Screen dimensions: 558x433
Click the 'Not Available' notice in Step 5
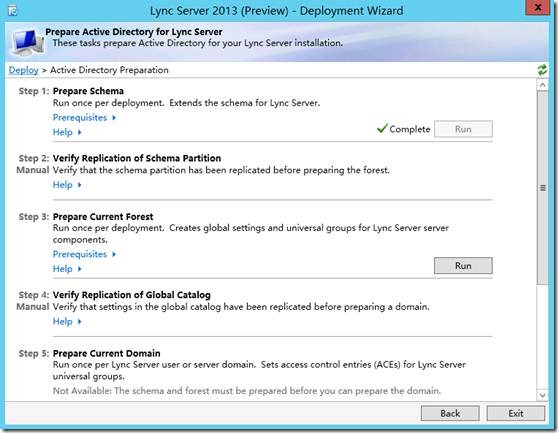coord(247,391)
